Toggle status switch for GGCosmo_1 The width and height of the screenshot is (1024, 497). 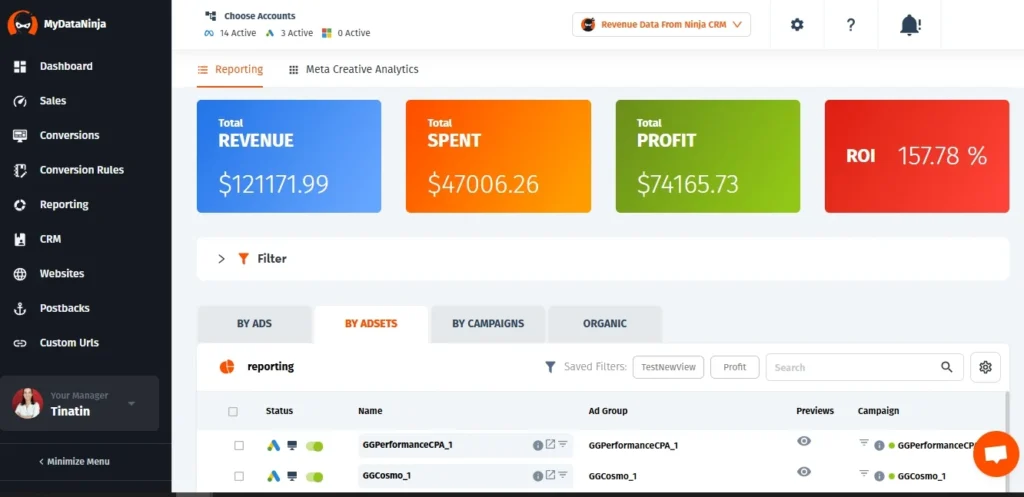click(314, 477)
